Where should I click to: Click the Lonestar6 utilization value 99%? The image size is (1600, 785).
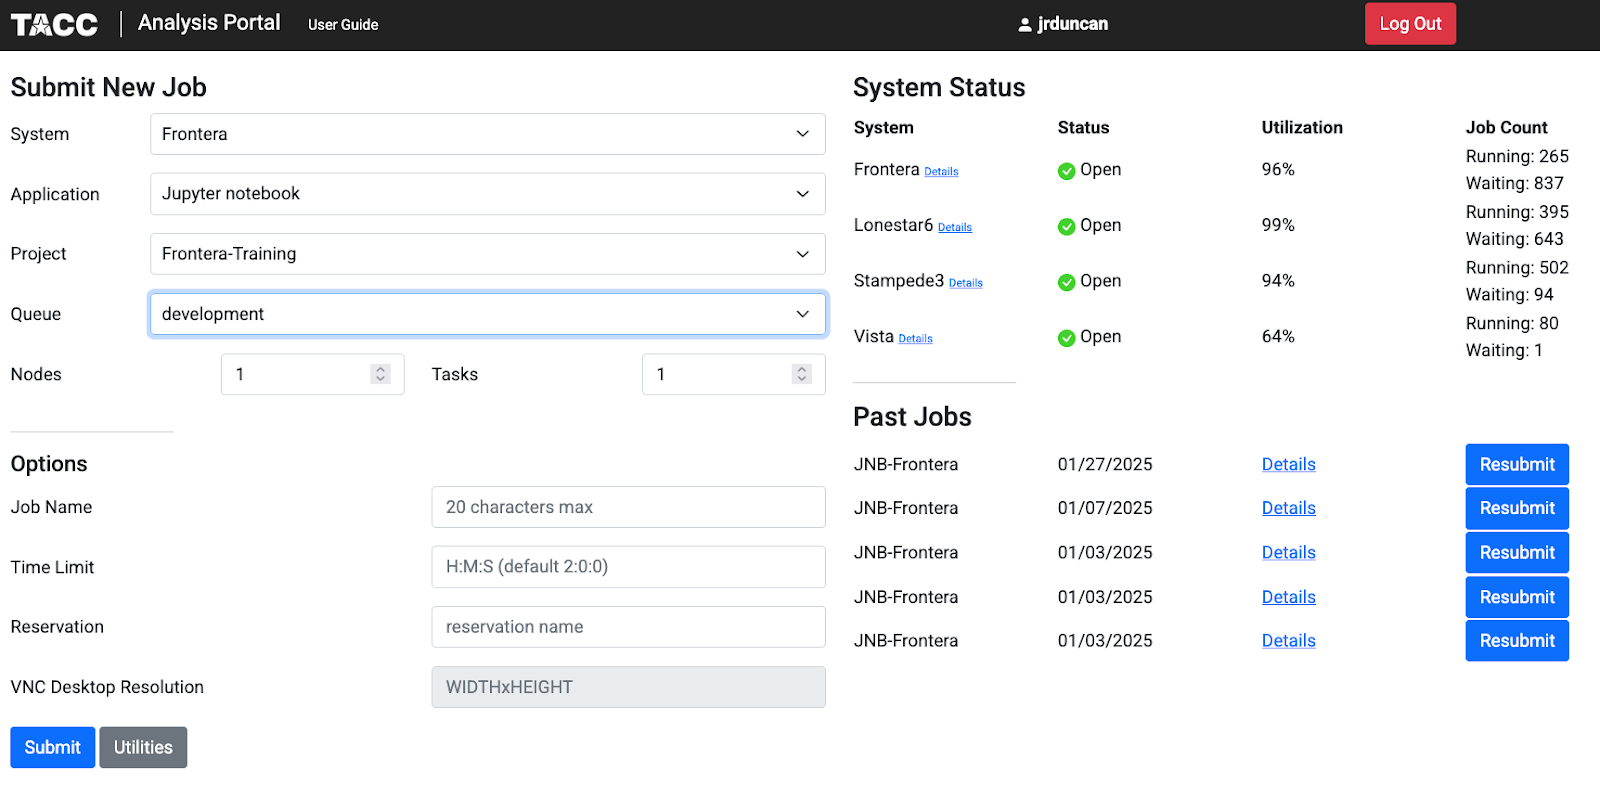(x=1278, y=225)
